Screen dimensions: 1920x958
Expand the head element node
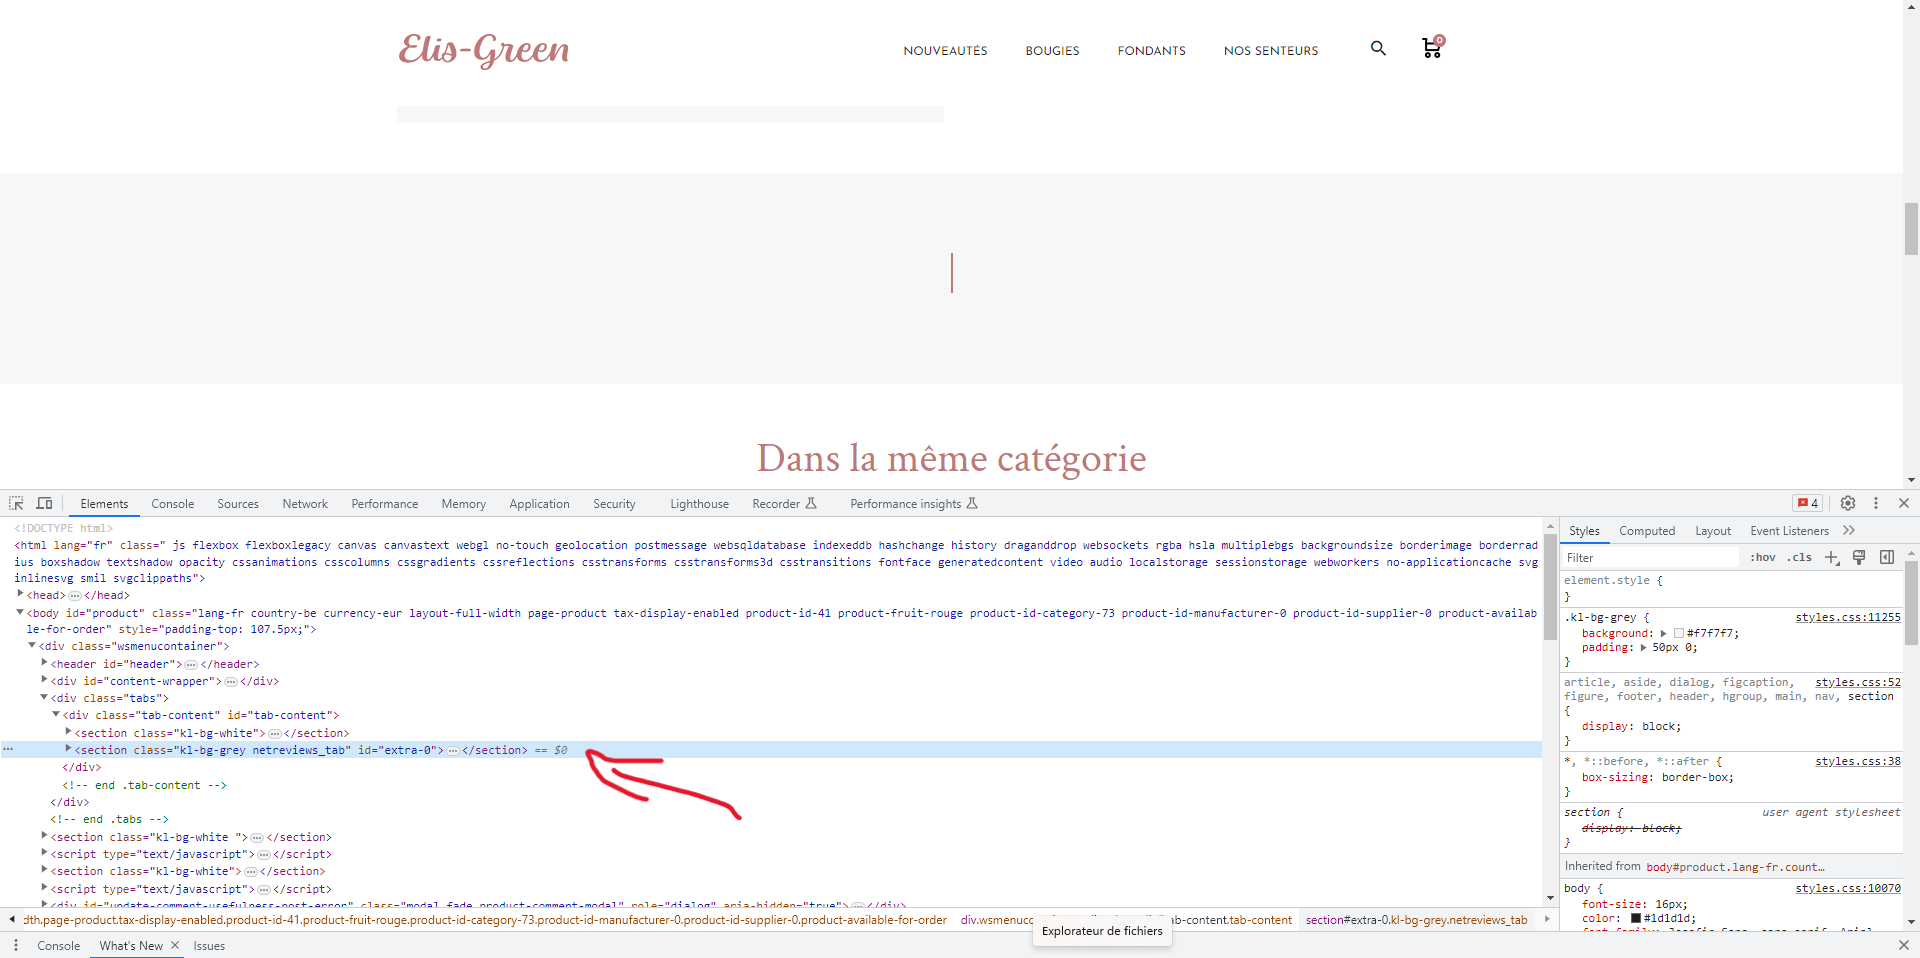[x=20, y=594]
